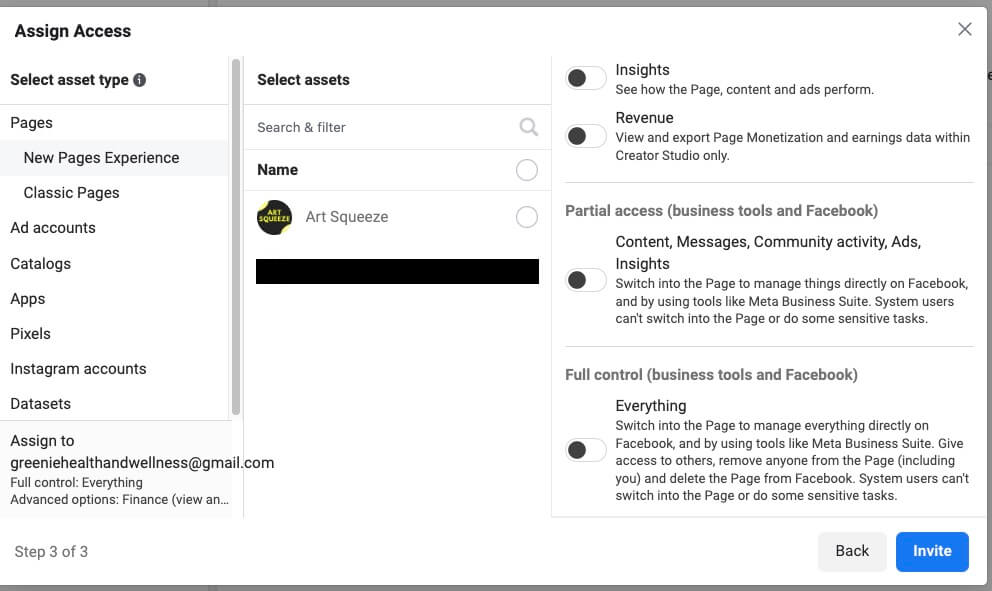This screenshot has height=591, width=992.
Task: Choose Instagram accounts asset type
Action: (x=114, y=368)
